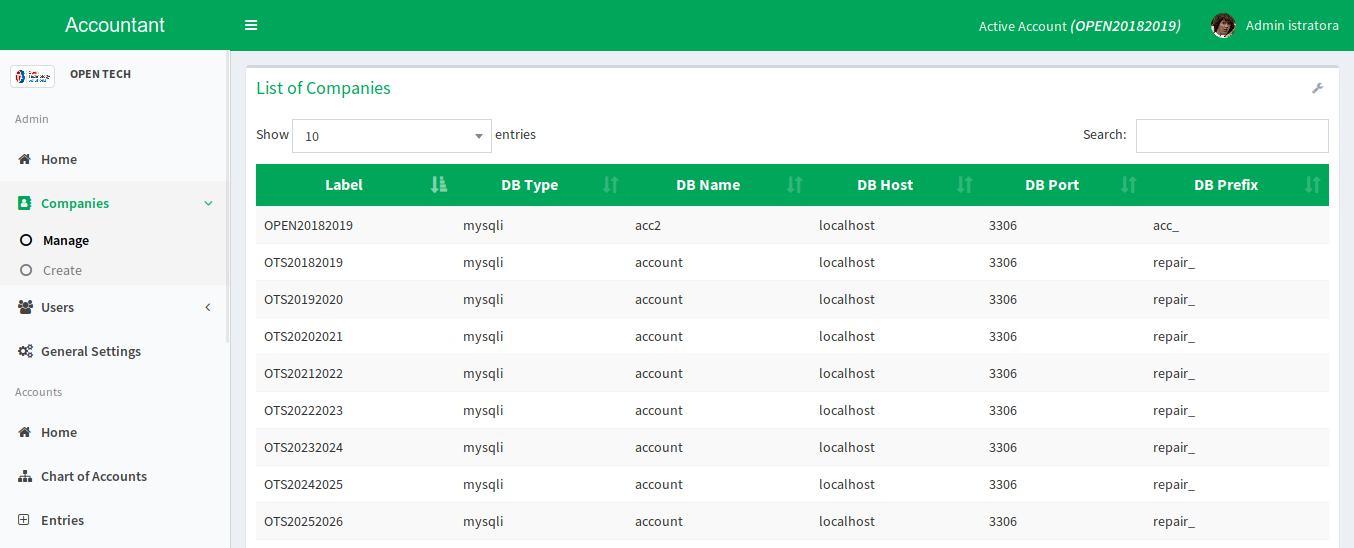Click the Create circle bullet icon
The image size is (1354, 548).
pos(26,270)
